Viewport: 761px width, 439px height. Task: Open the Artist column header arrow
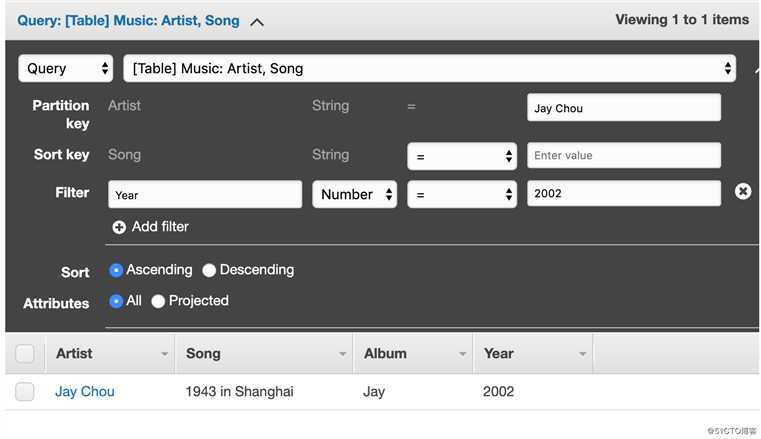pyautogui.click(x=165, y=354)
